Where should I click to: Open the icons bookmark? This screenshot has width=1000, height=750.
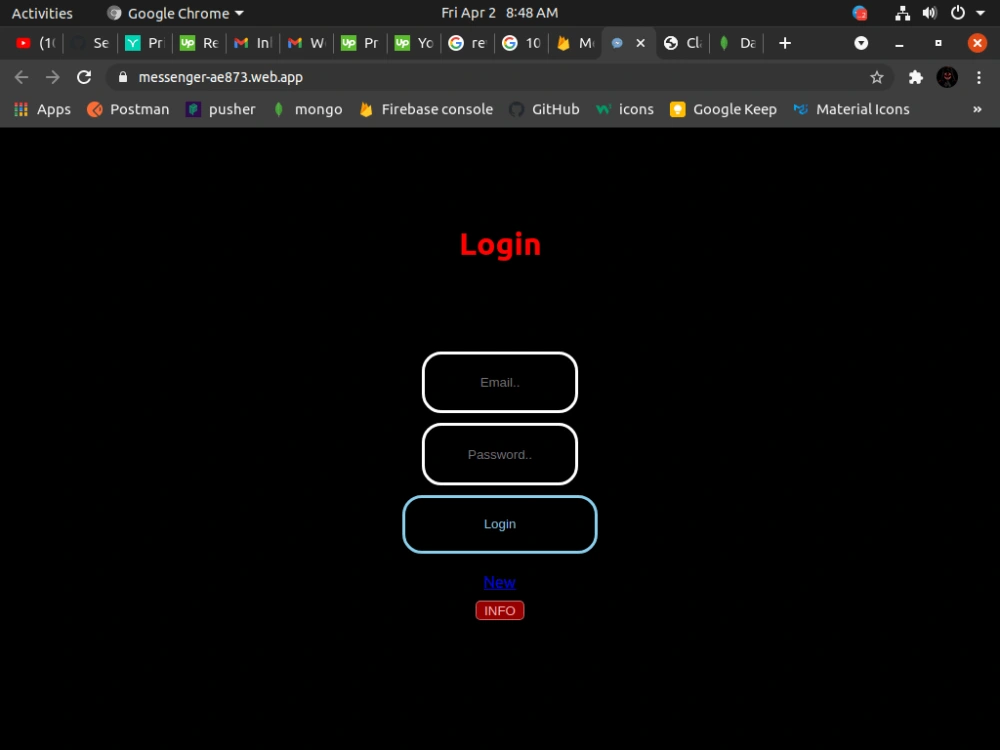point(624,109)
